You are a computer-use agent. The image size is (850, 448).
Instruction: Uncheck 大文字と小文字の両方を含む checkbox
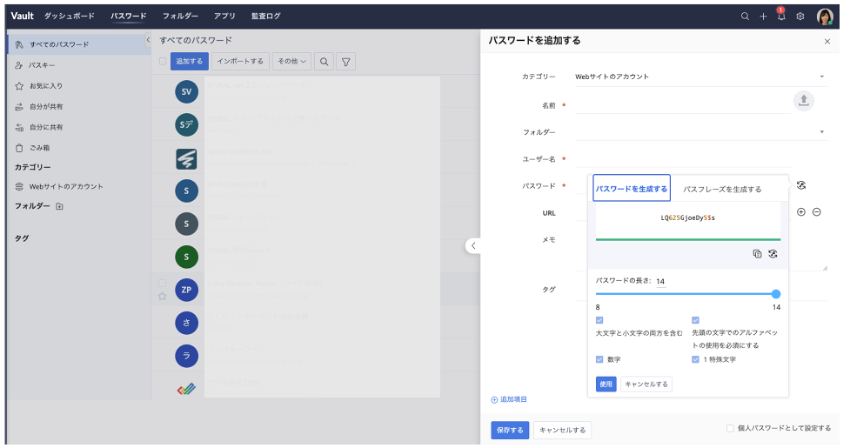tap(600, 320)
